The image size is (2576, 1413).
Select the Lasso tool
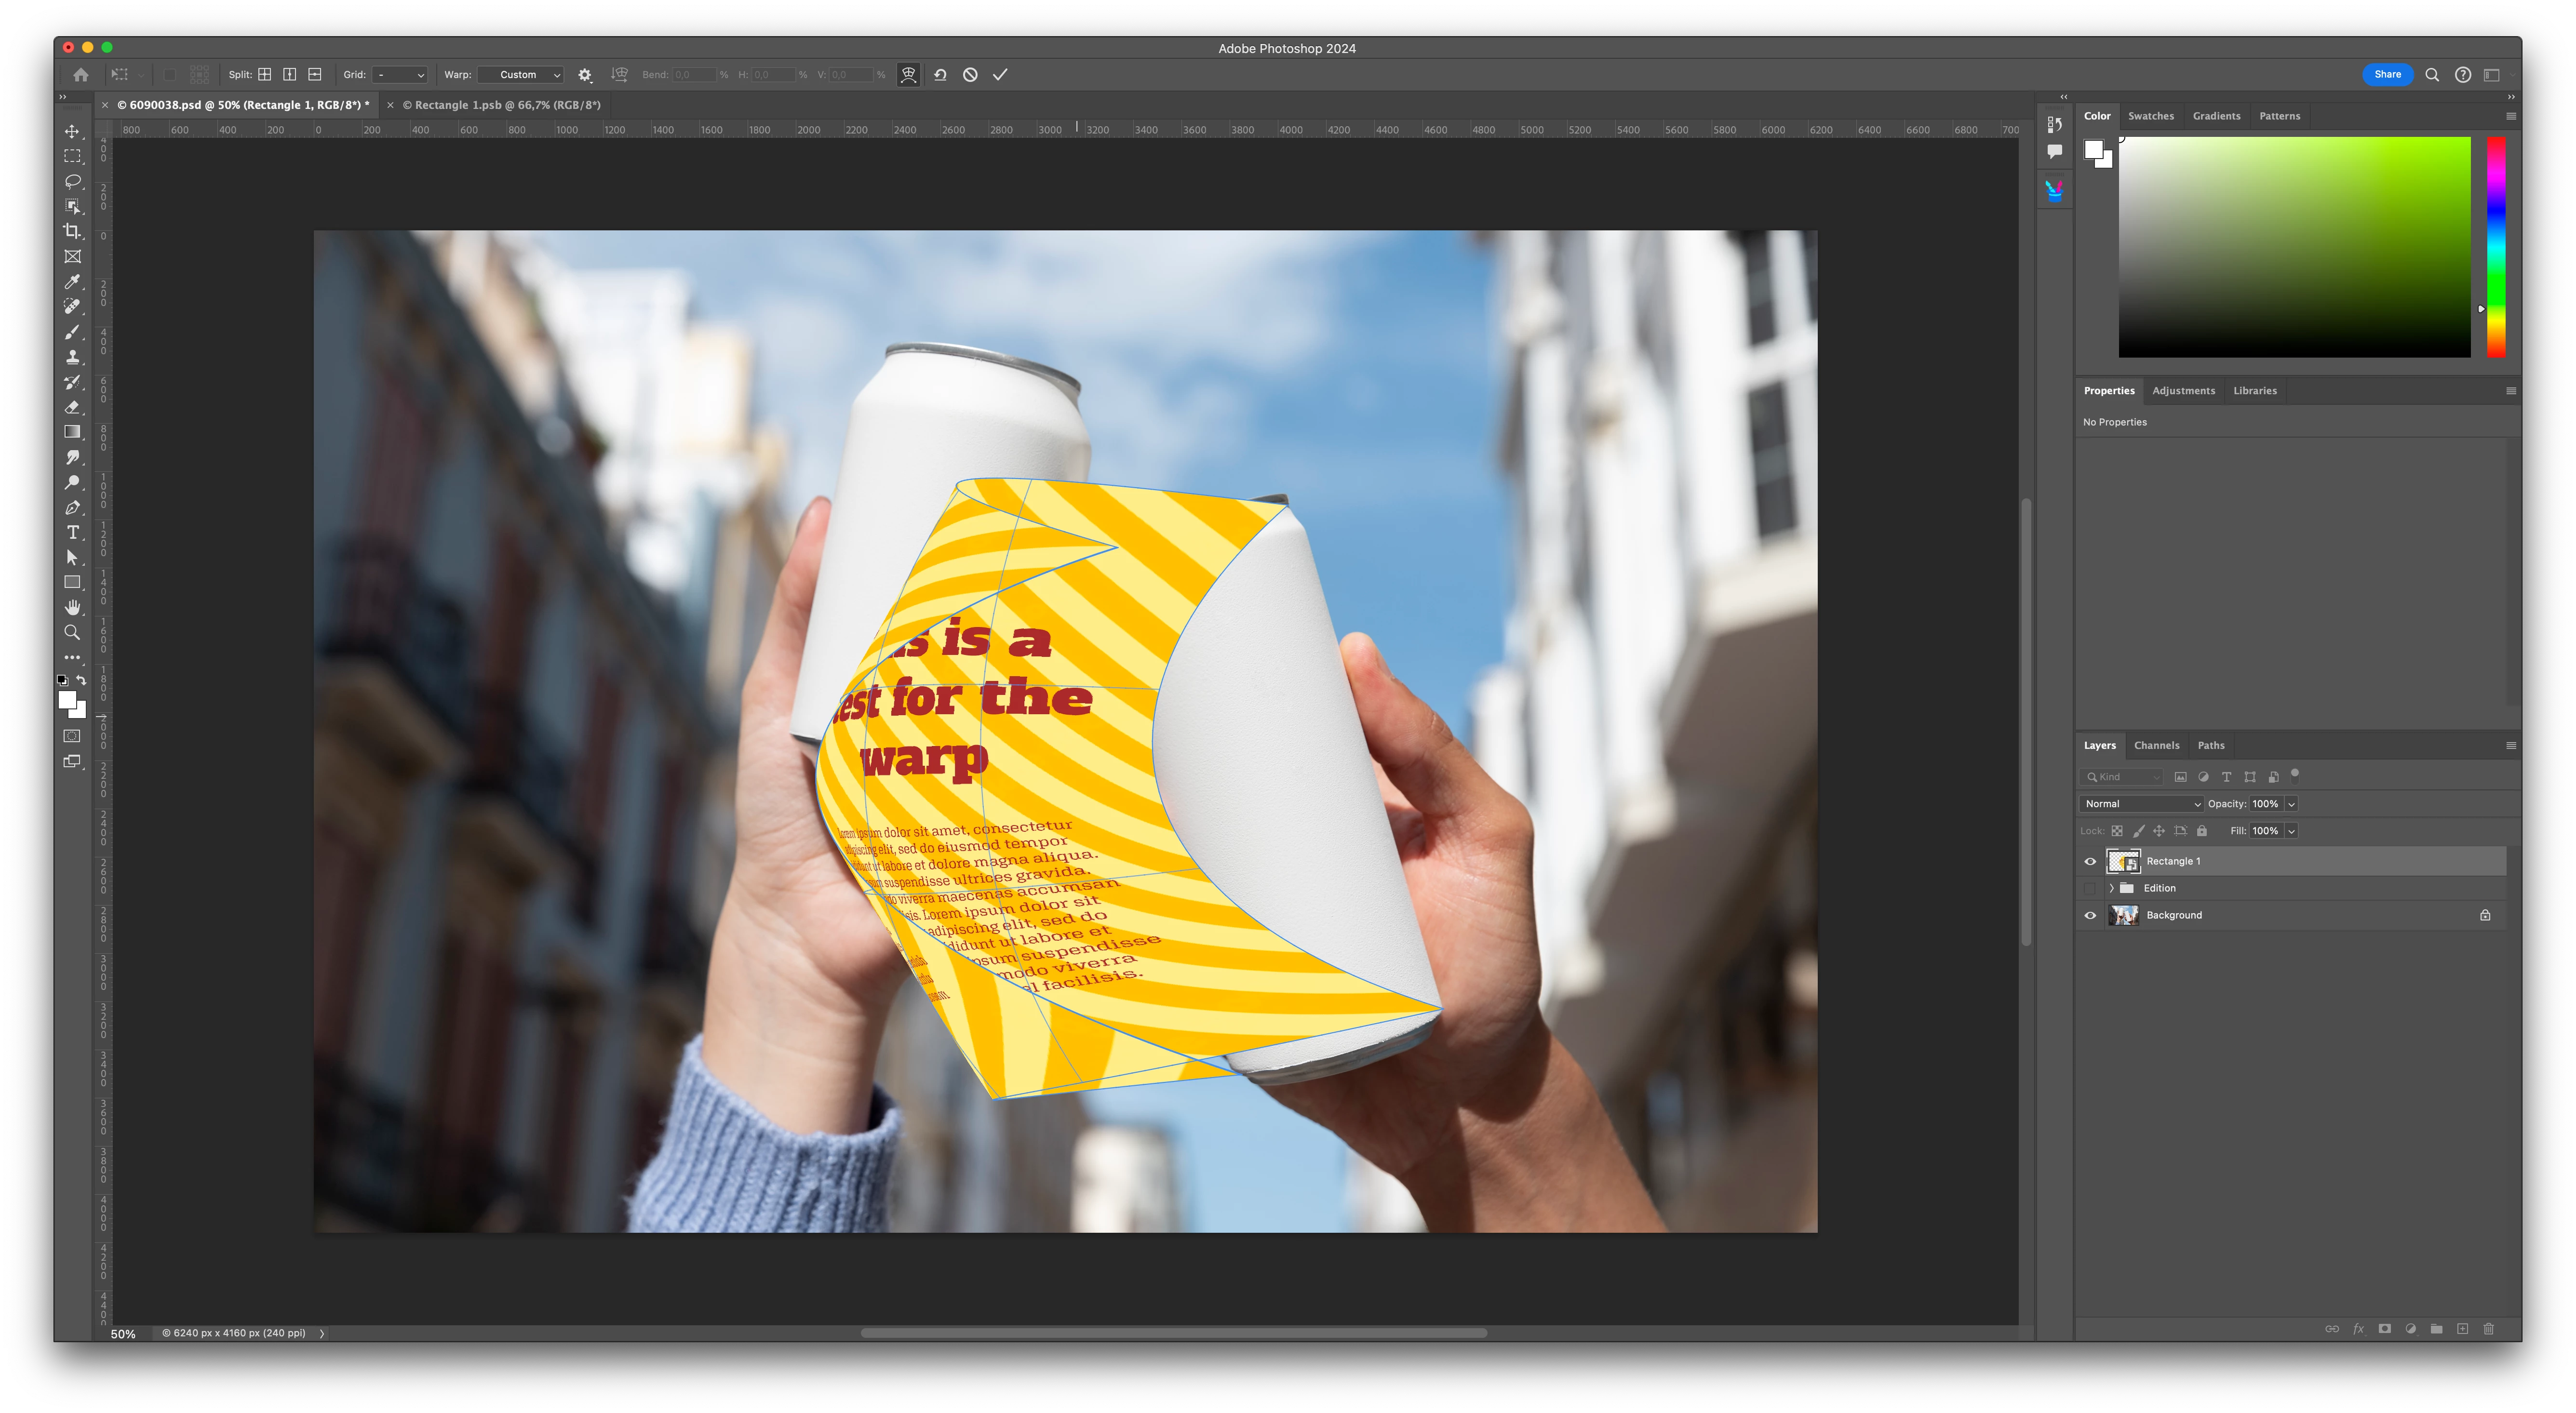(73, 181)
